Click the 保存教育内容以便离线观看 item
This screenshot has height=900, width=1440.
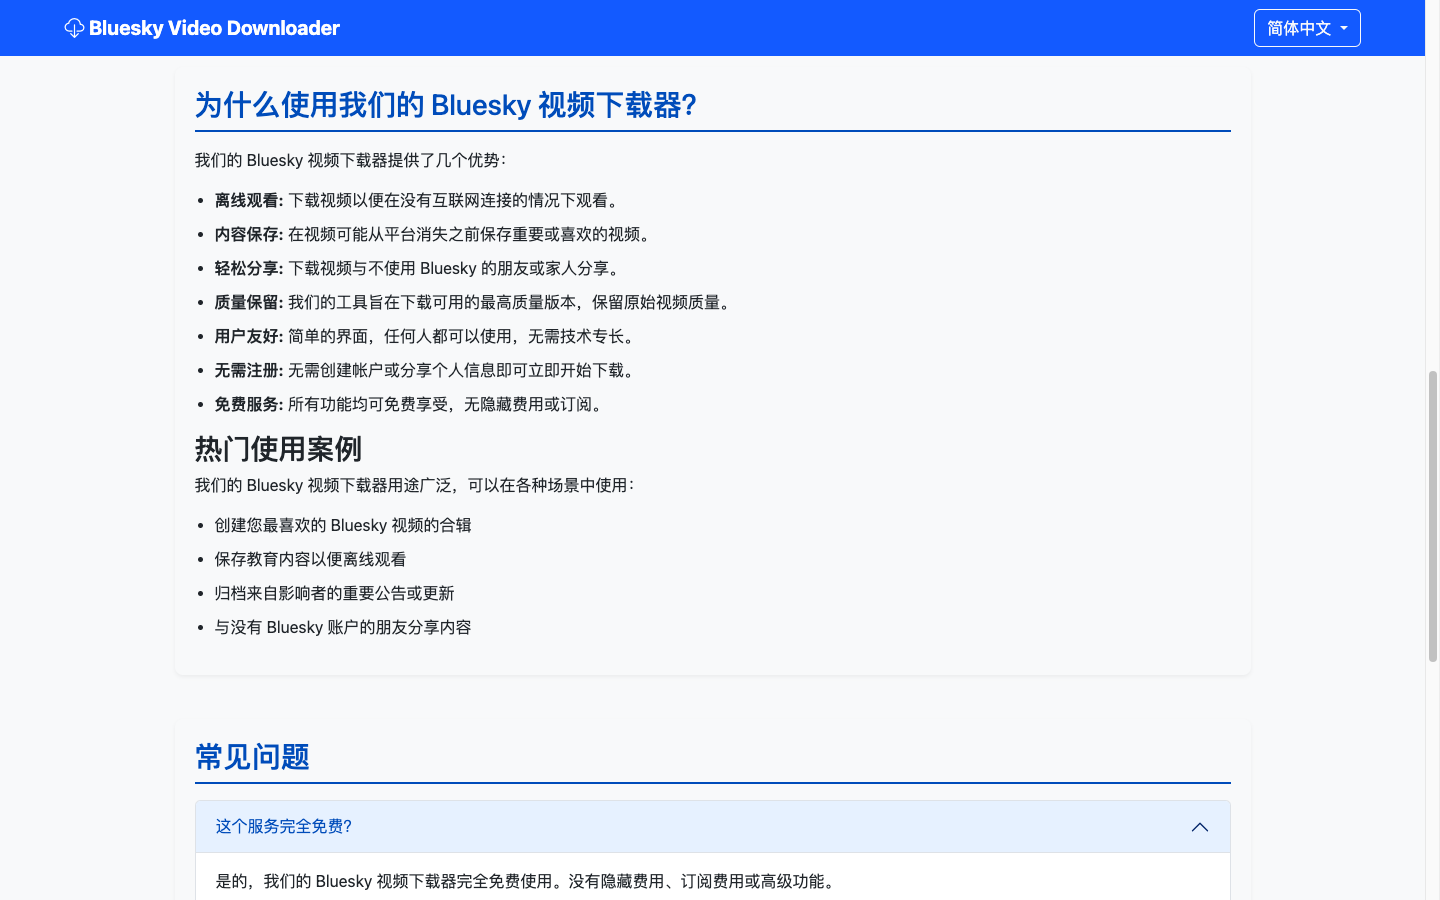tap(310, 559)
